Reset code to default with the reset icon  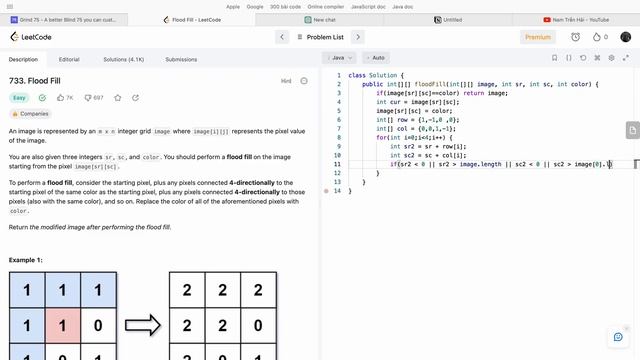[583, 58]
